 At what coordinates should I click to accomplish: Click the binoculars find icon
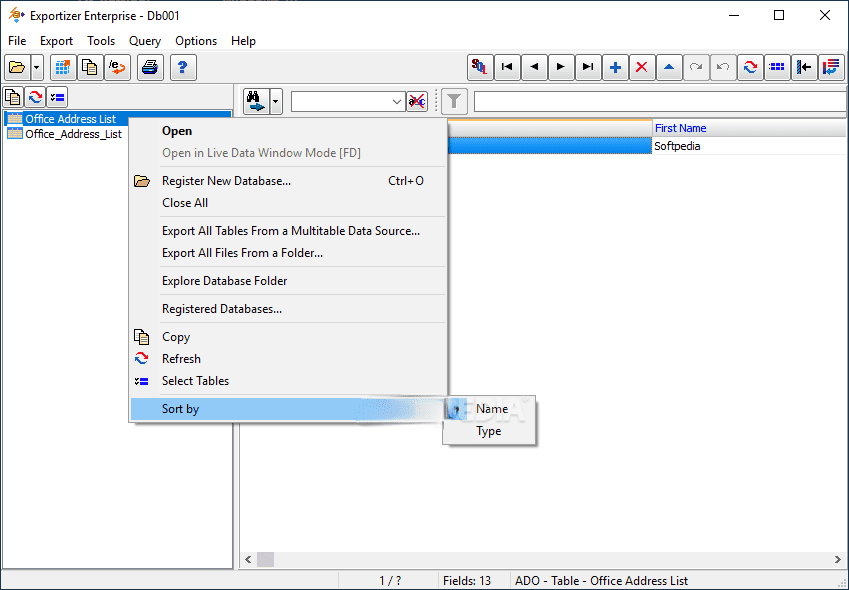coord(256,101)
